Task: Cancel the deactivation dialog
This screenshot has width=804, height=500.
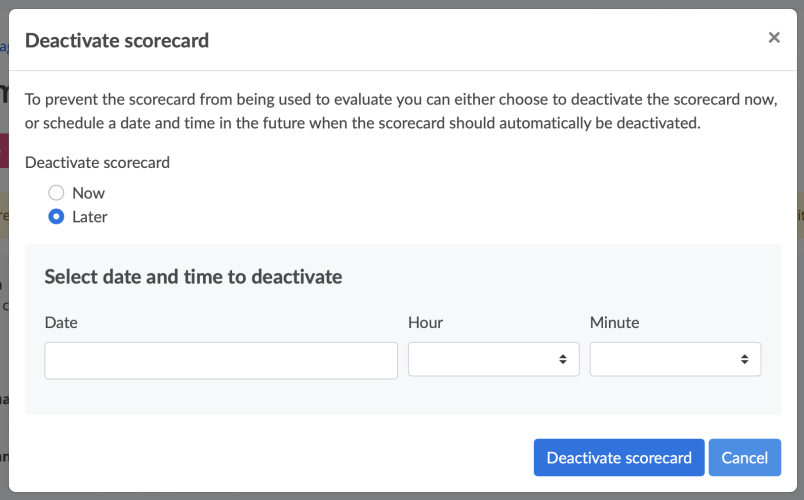Action: coord(744,458)
